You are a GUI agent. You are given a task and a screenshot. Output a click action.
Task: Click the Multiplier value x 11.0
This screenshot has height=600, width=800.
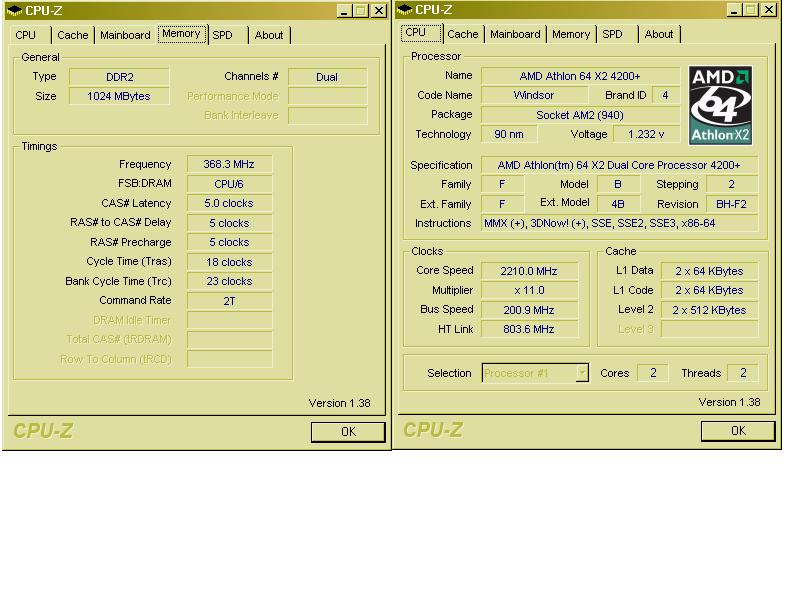click(530, 291)
